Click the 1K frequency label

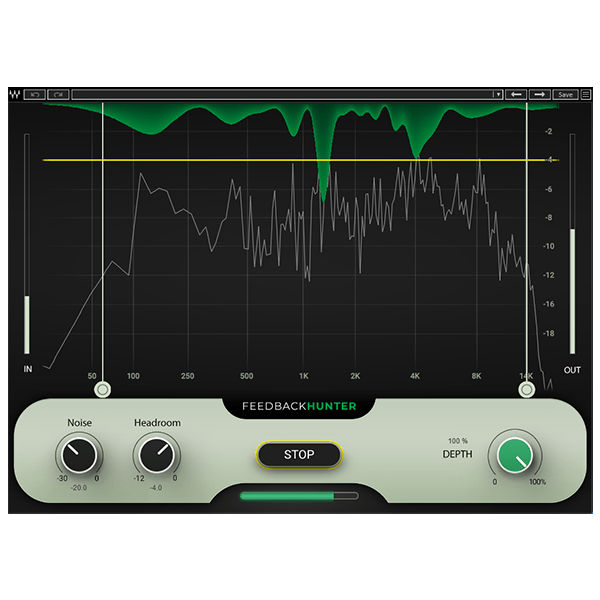[304, 376]
